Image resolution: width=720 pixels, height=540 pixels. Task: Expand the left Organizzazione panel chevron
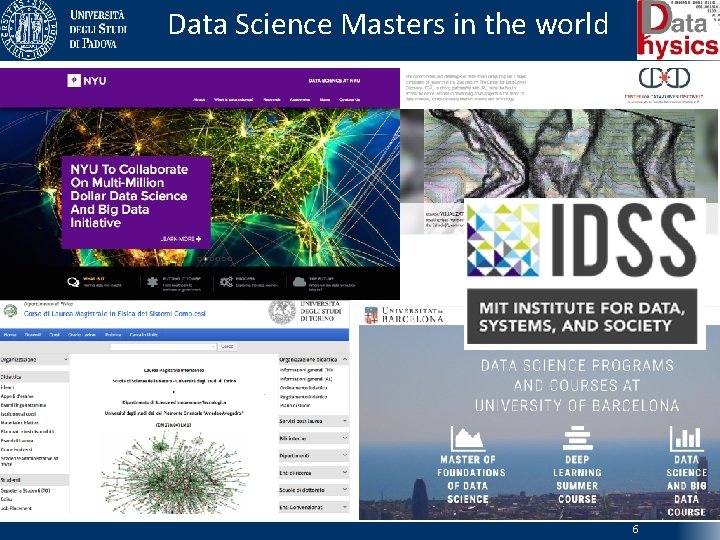pos(66,359)
